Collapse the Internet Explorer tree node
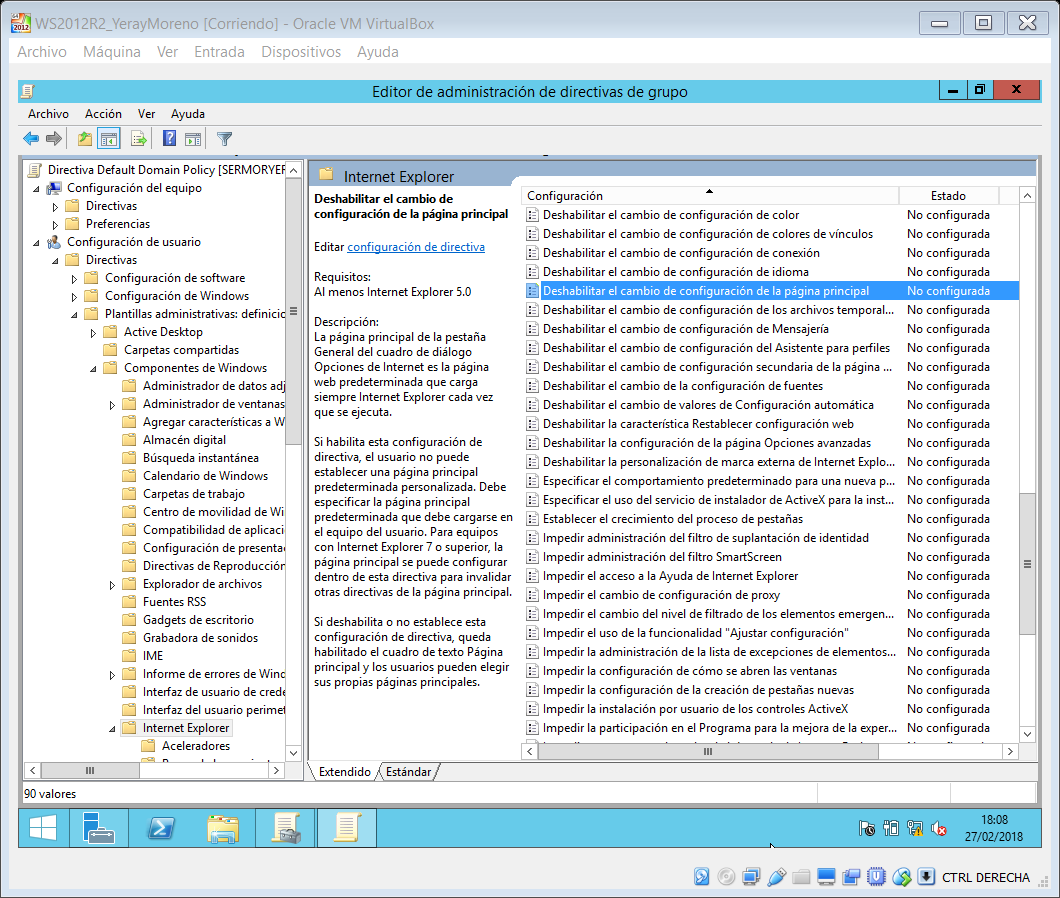Viewport: 1060px width, 898px height. click(112, 729)
